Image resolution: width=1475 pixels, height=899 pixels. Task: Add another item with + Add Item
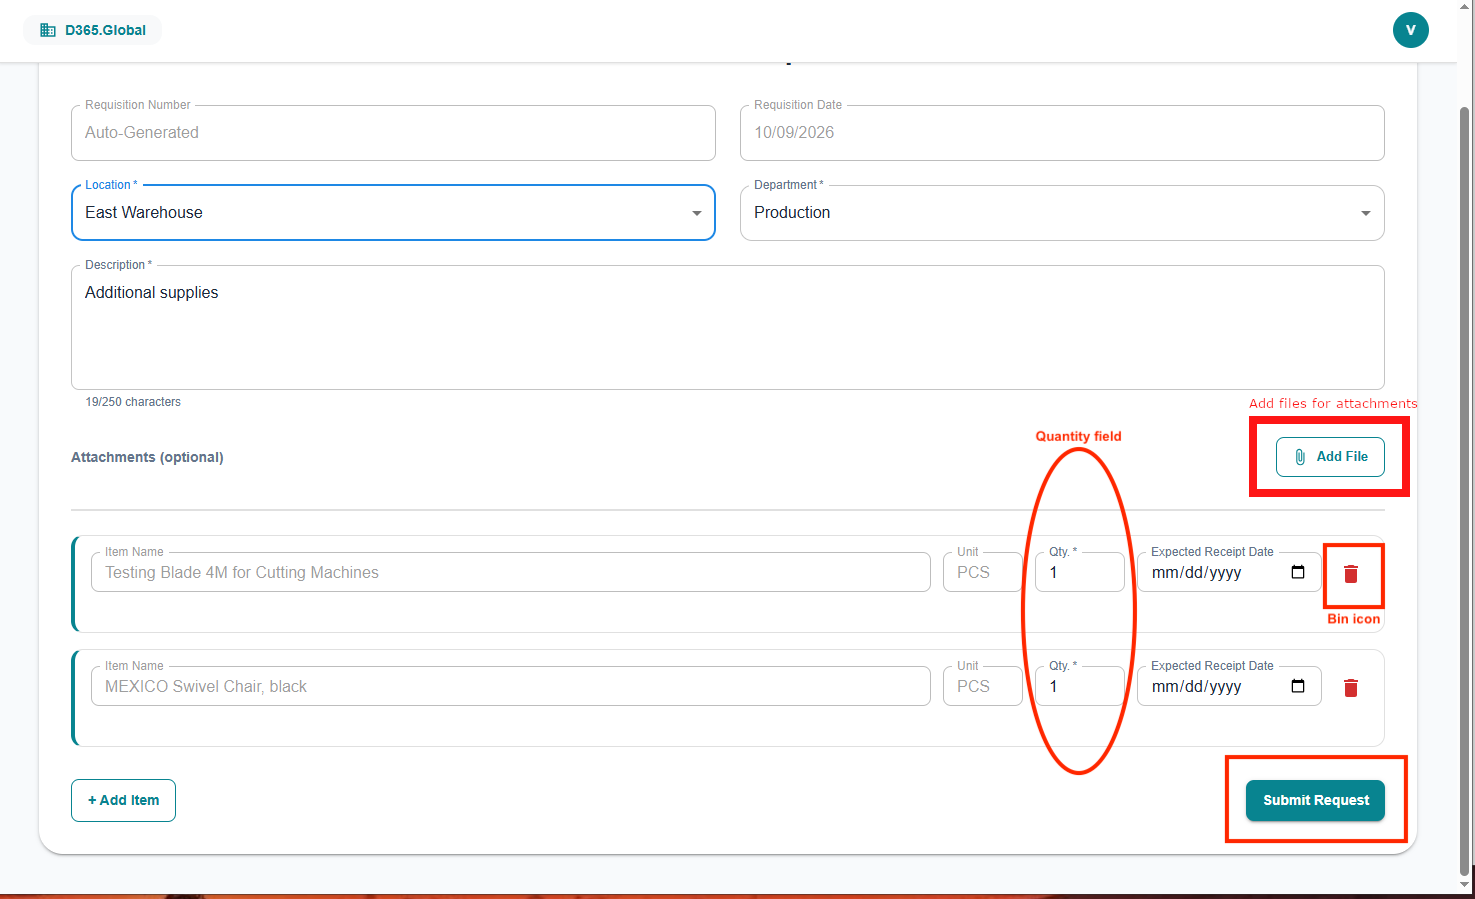click(x=123, y=800)
